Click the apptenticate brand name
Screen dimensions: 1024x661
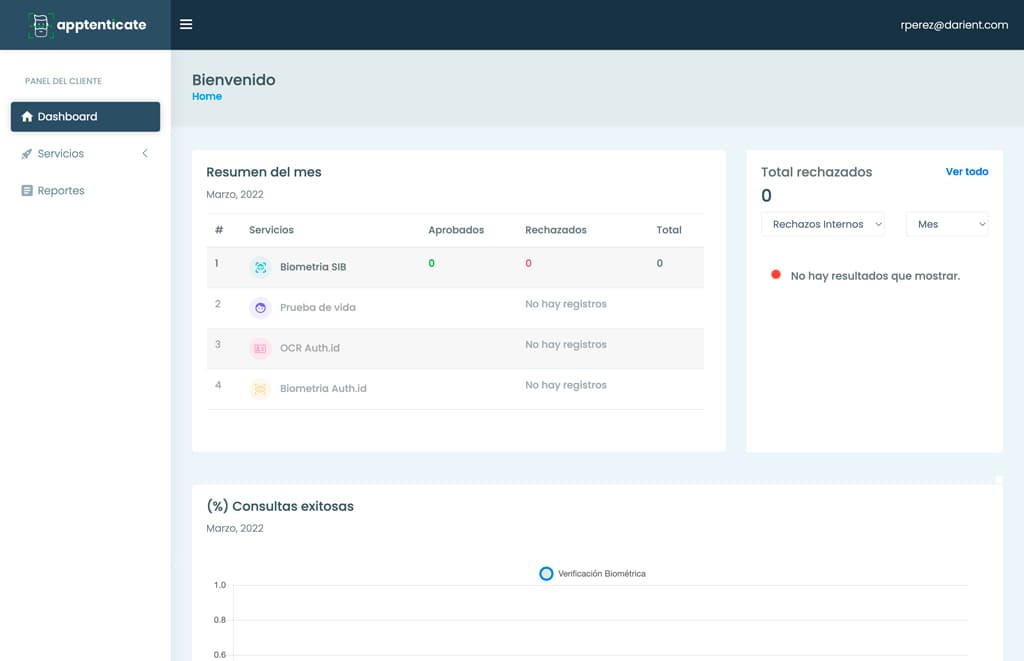tap(101, 25)
